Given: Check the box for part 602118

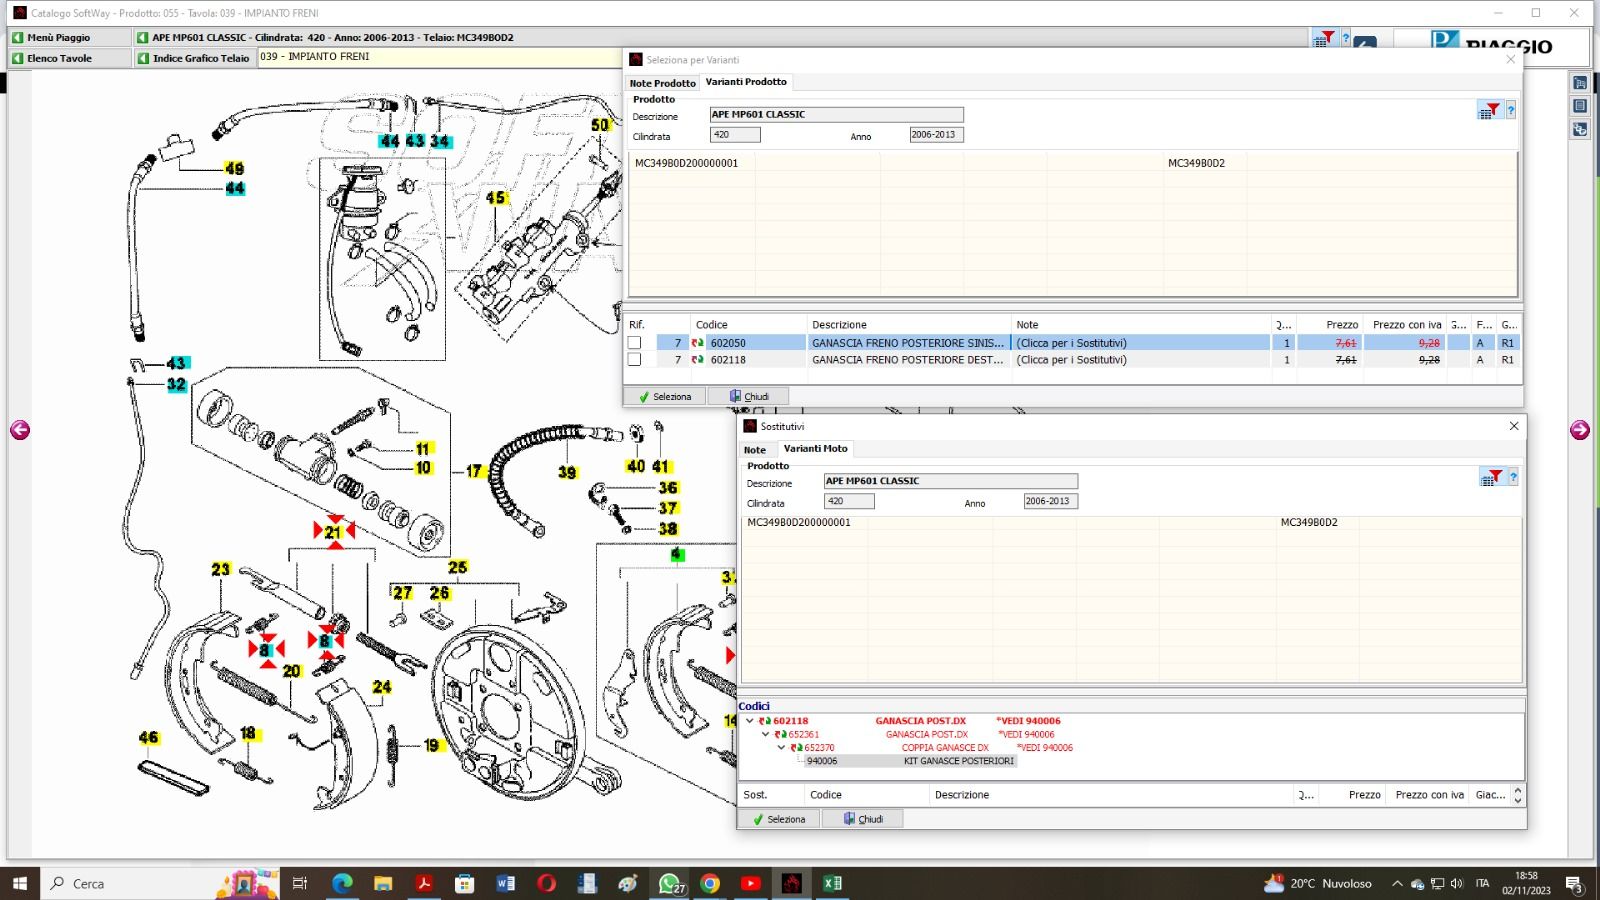Looking at the screenshot, I should 634,360.
